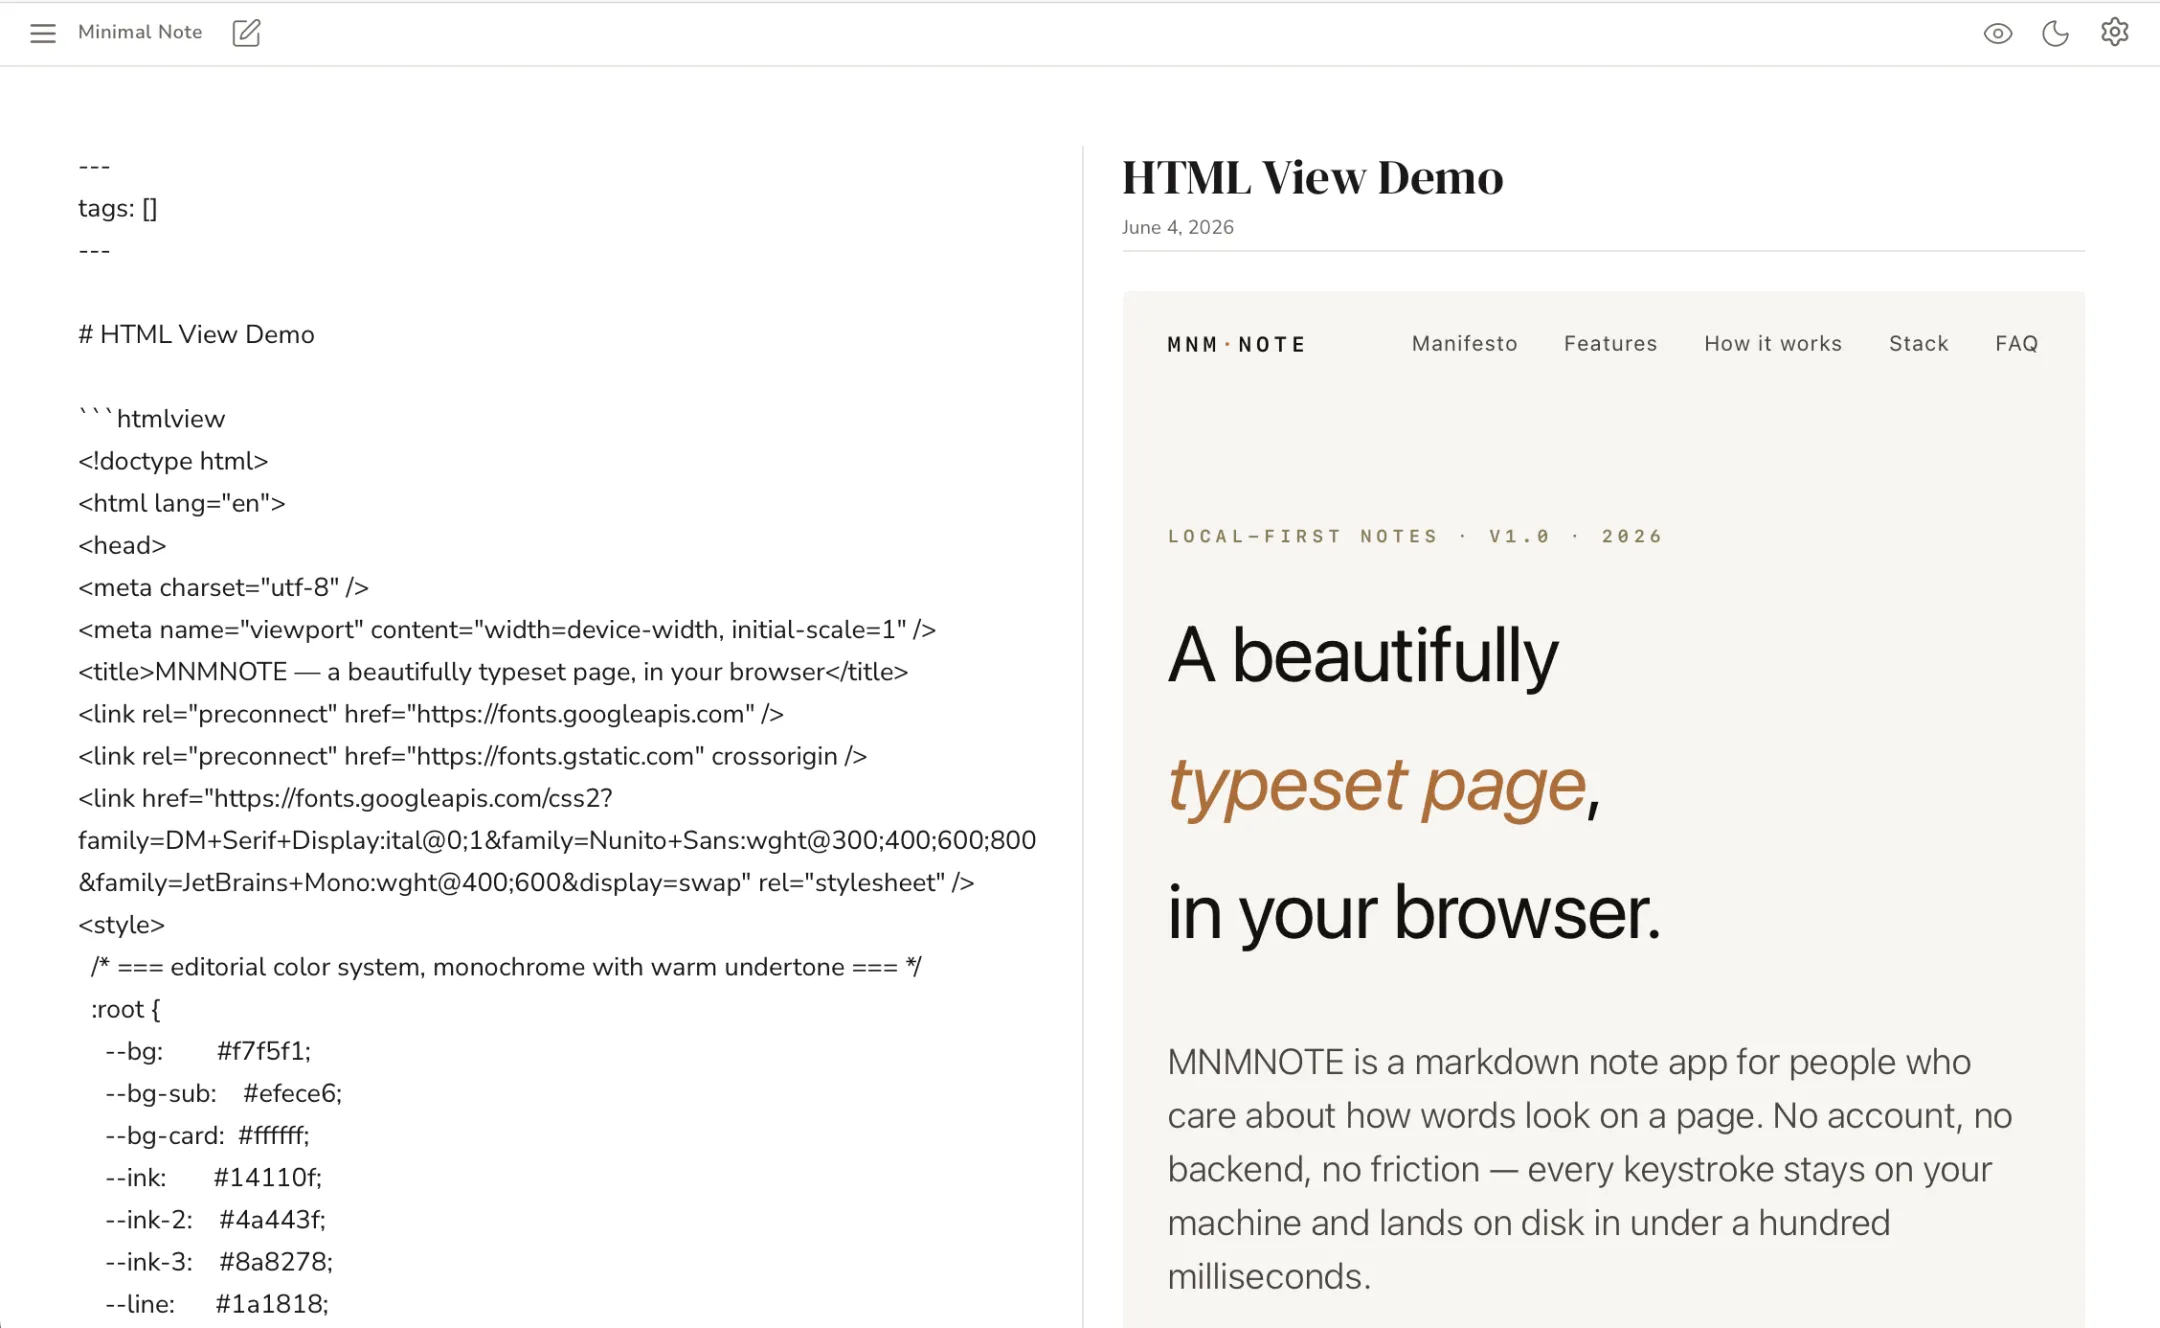This screenshot has height=1328, width=2160.
Task: Open the Stack nav link
Action: point(1918,343)
